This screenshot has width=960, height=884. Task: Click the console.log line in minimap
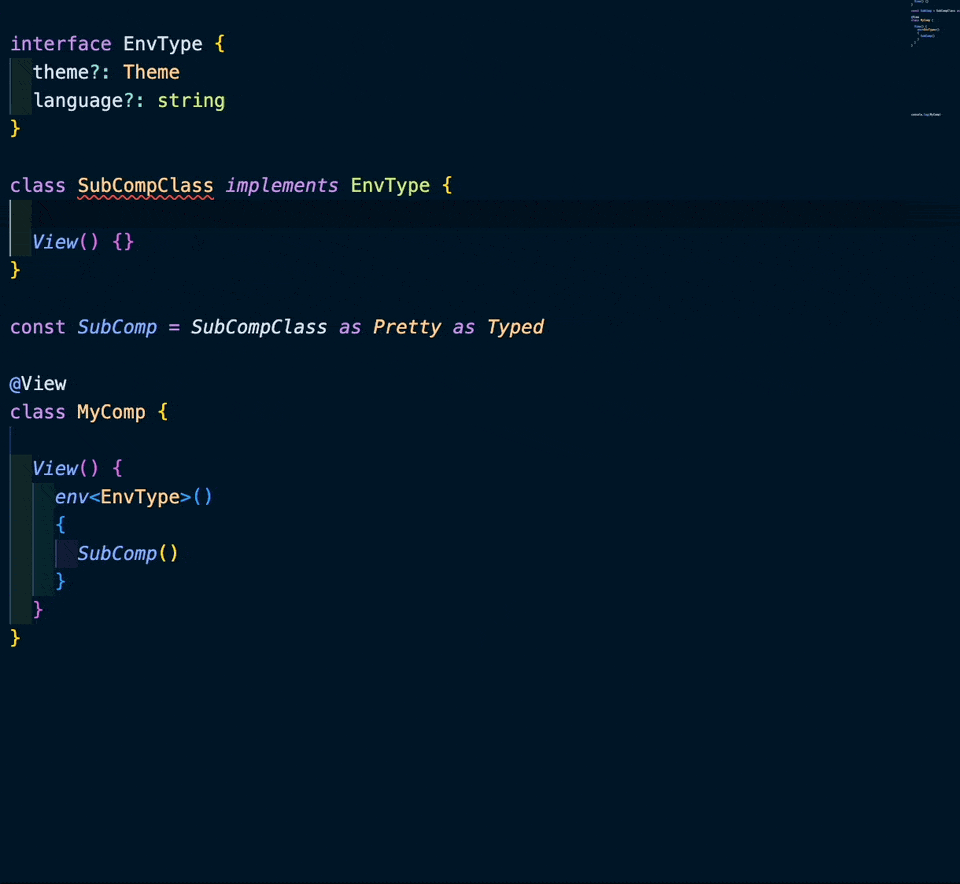pyautogui.click(x=925, y=115)
